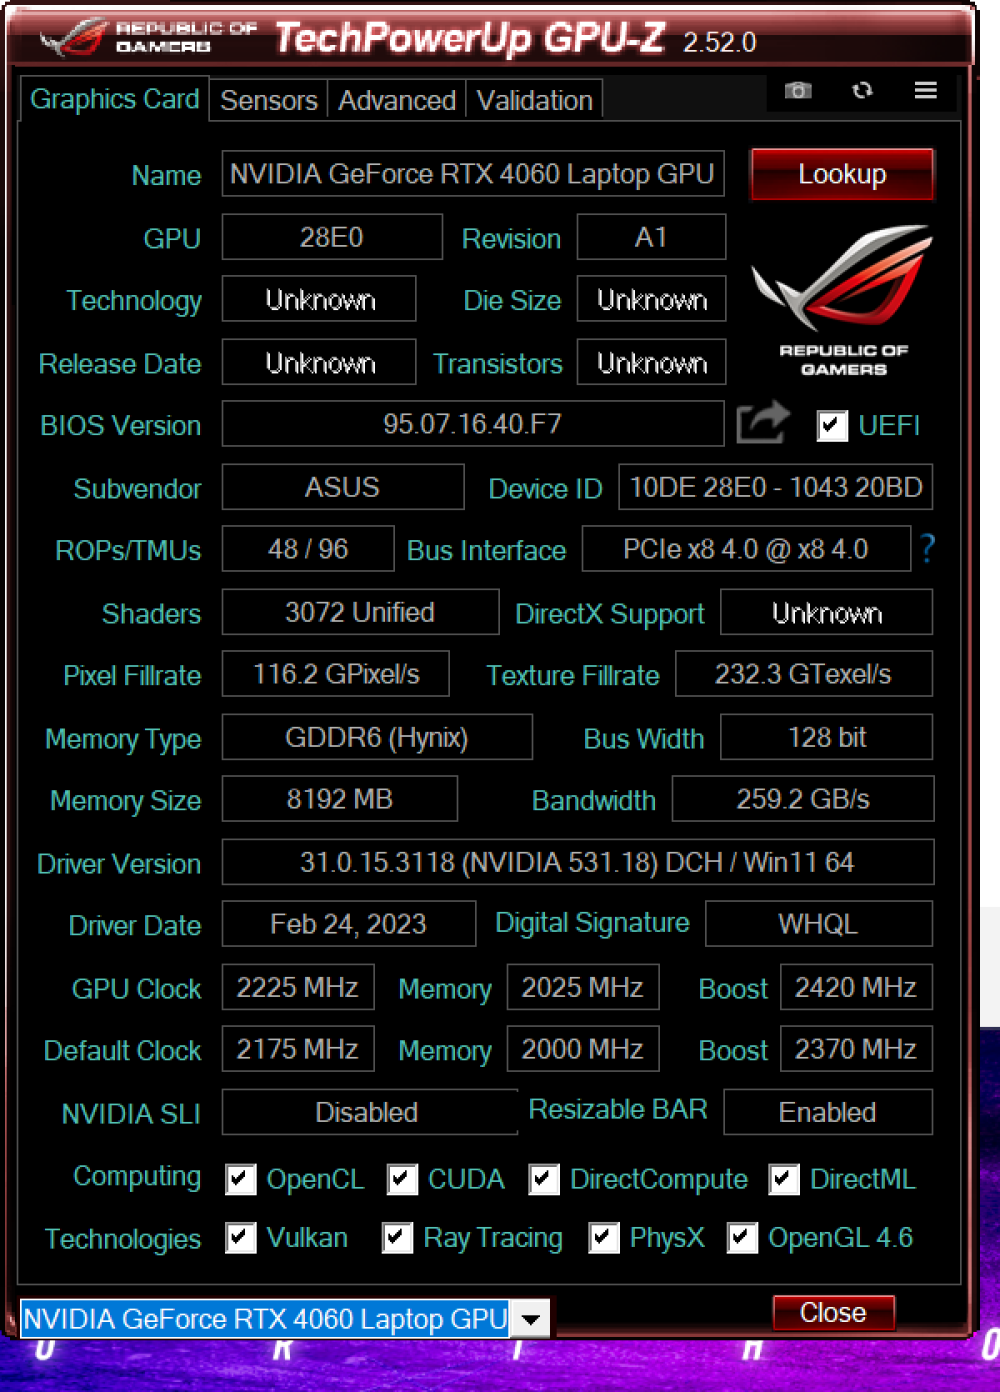The height and width of the screenshot is (1392, 1000).
Task: Toggle the UEFI checkbox
Action: (832, 426)
